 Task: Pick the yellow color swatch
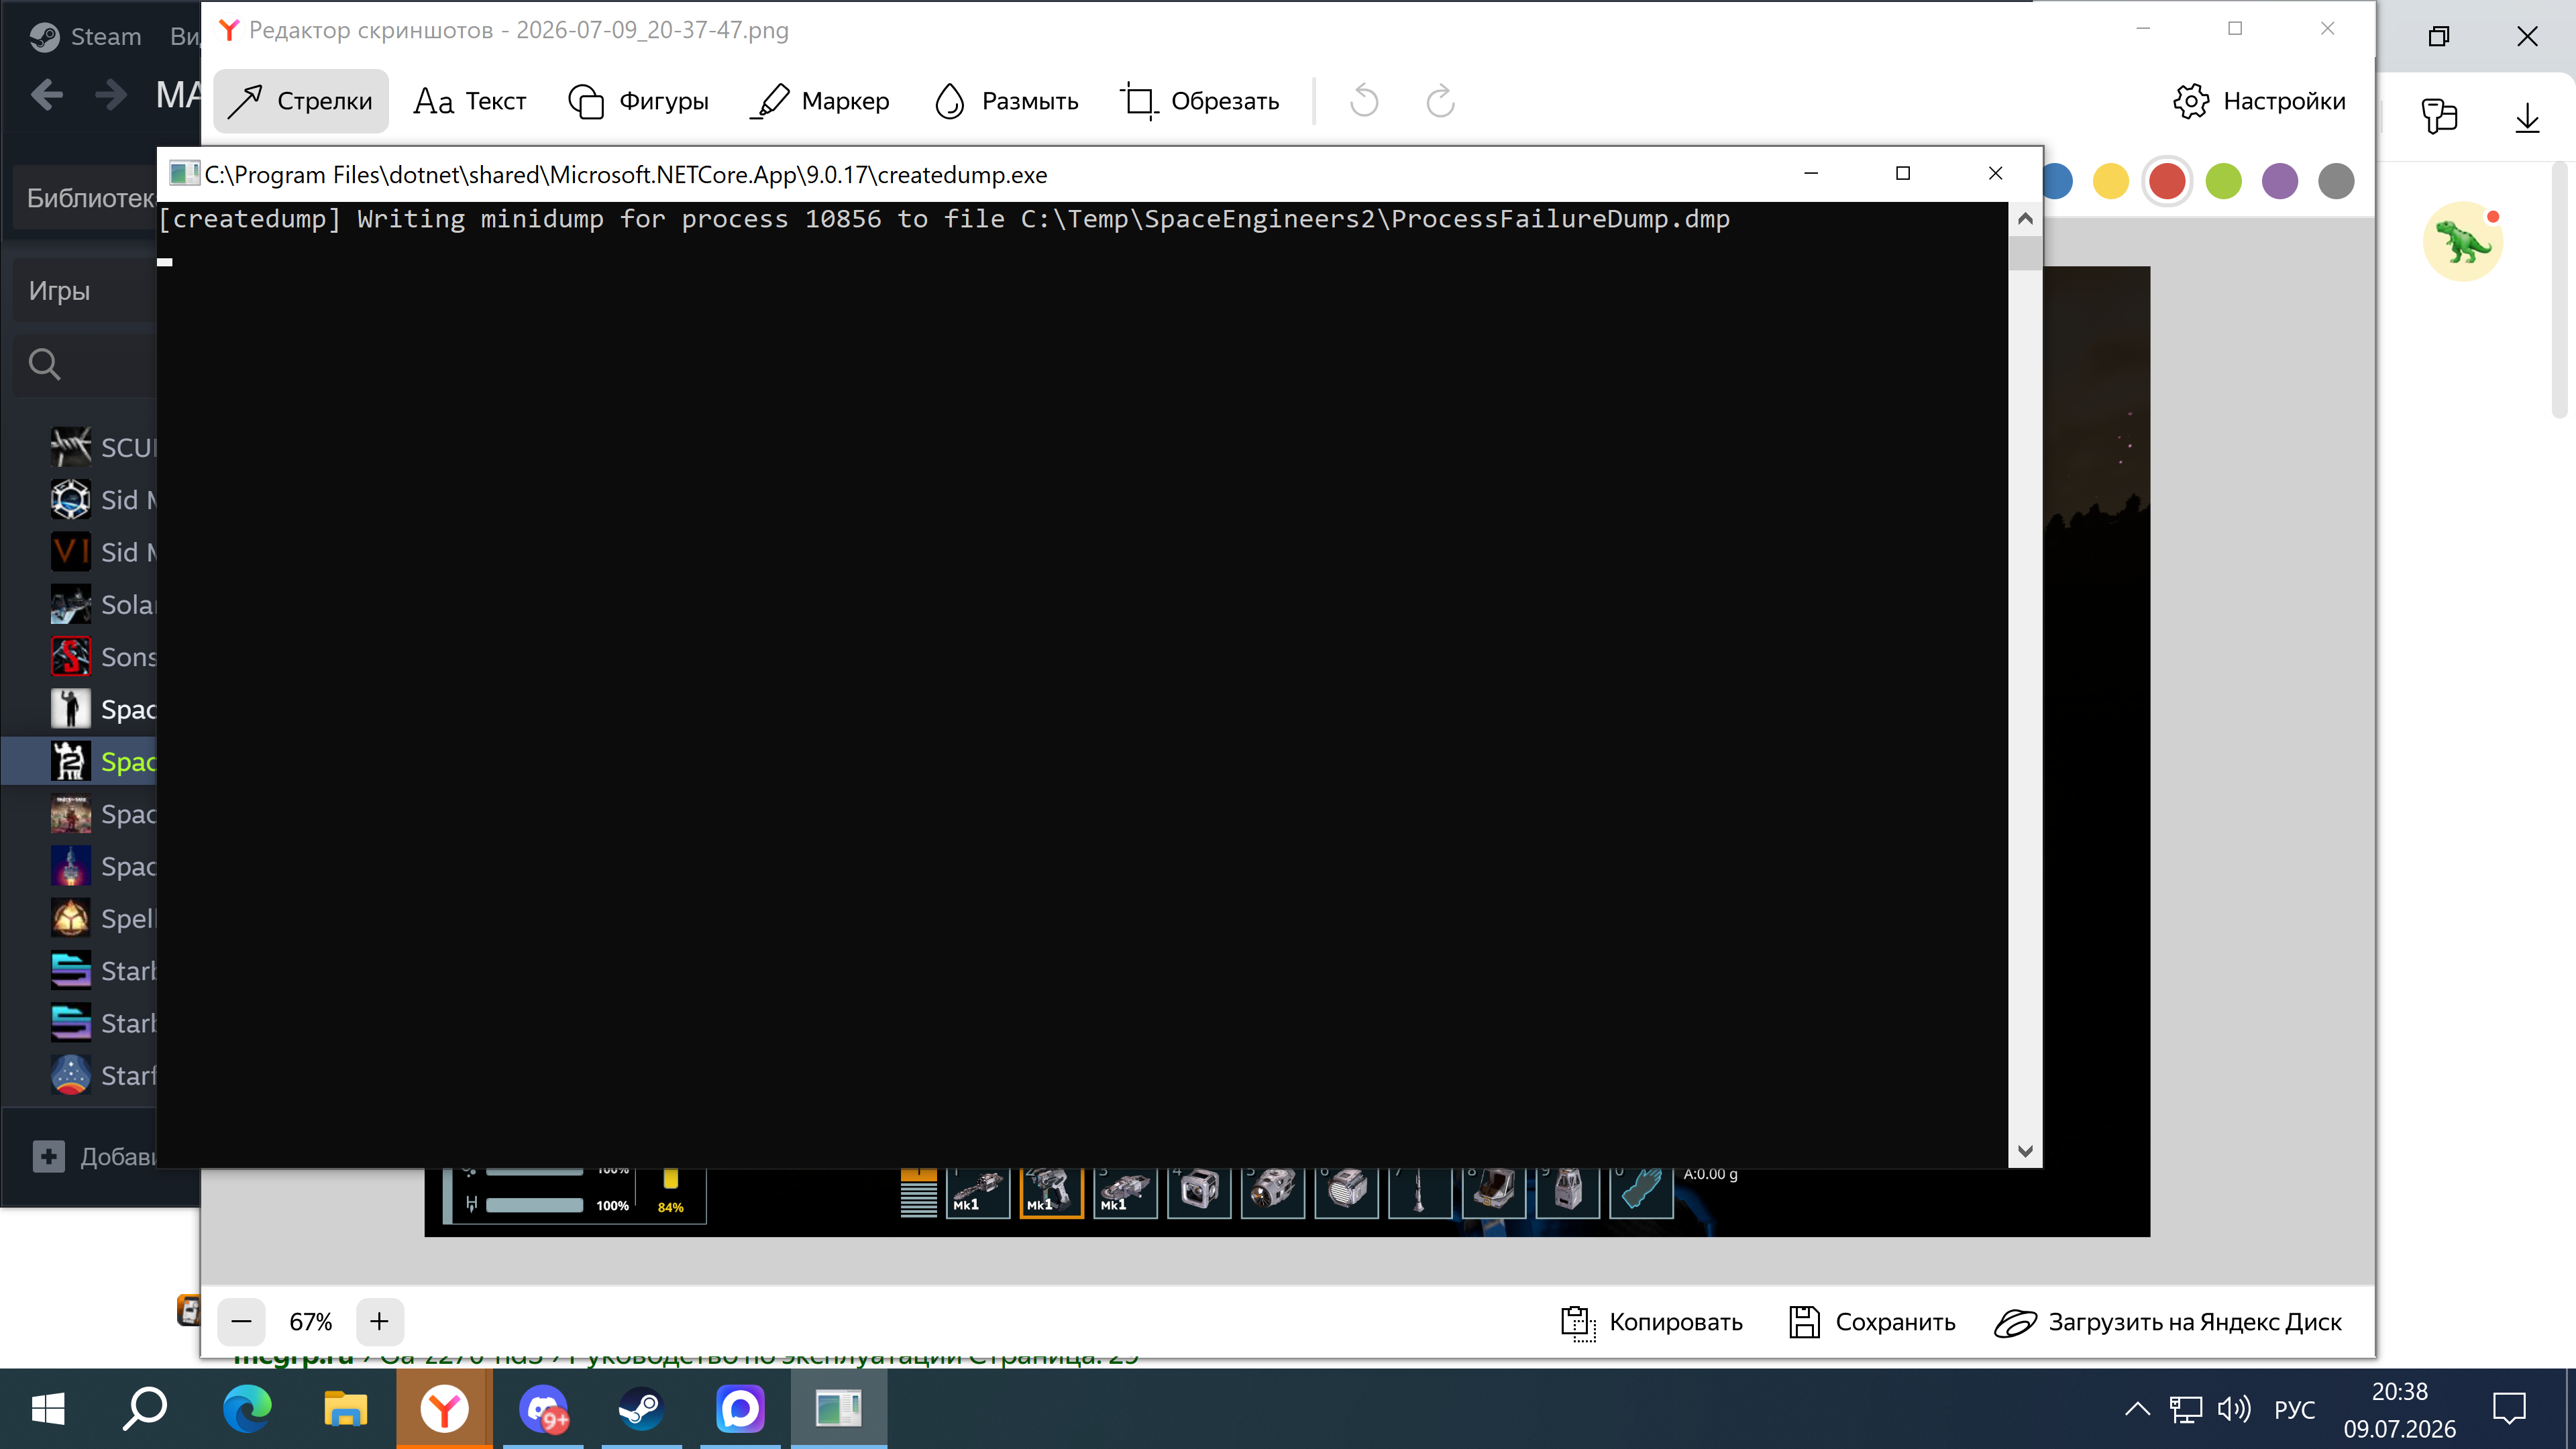(x=2111, y=181)
